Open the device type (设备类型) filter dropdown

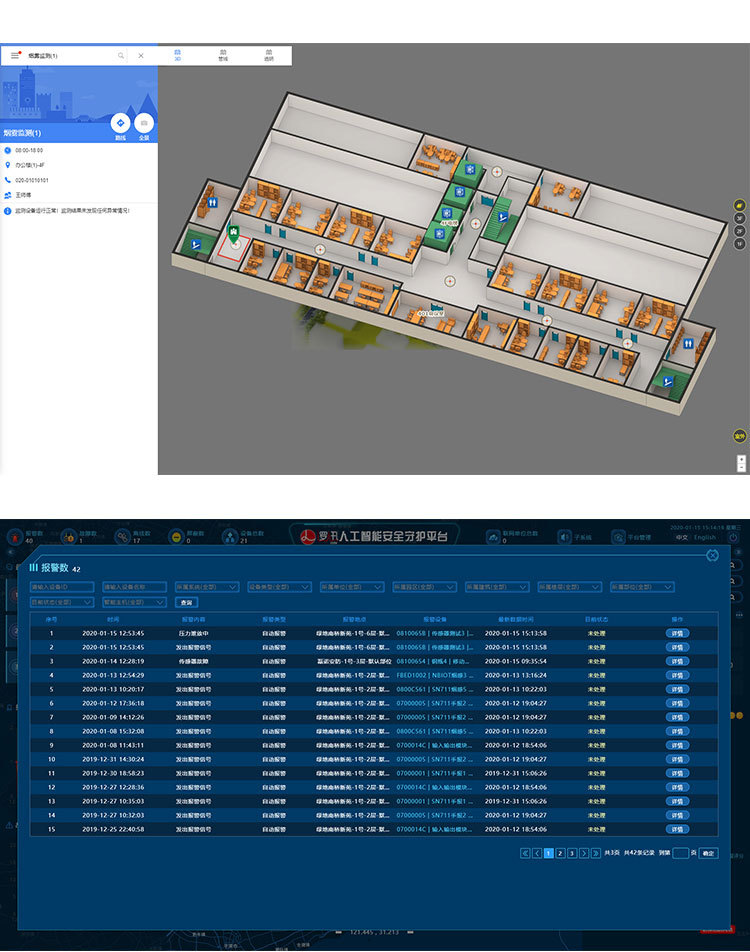(279, 587)
